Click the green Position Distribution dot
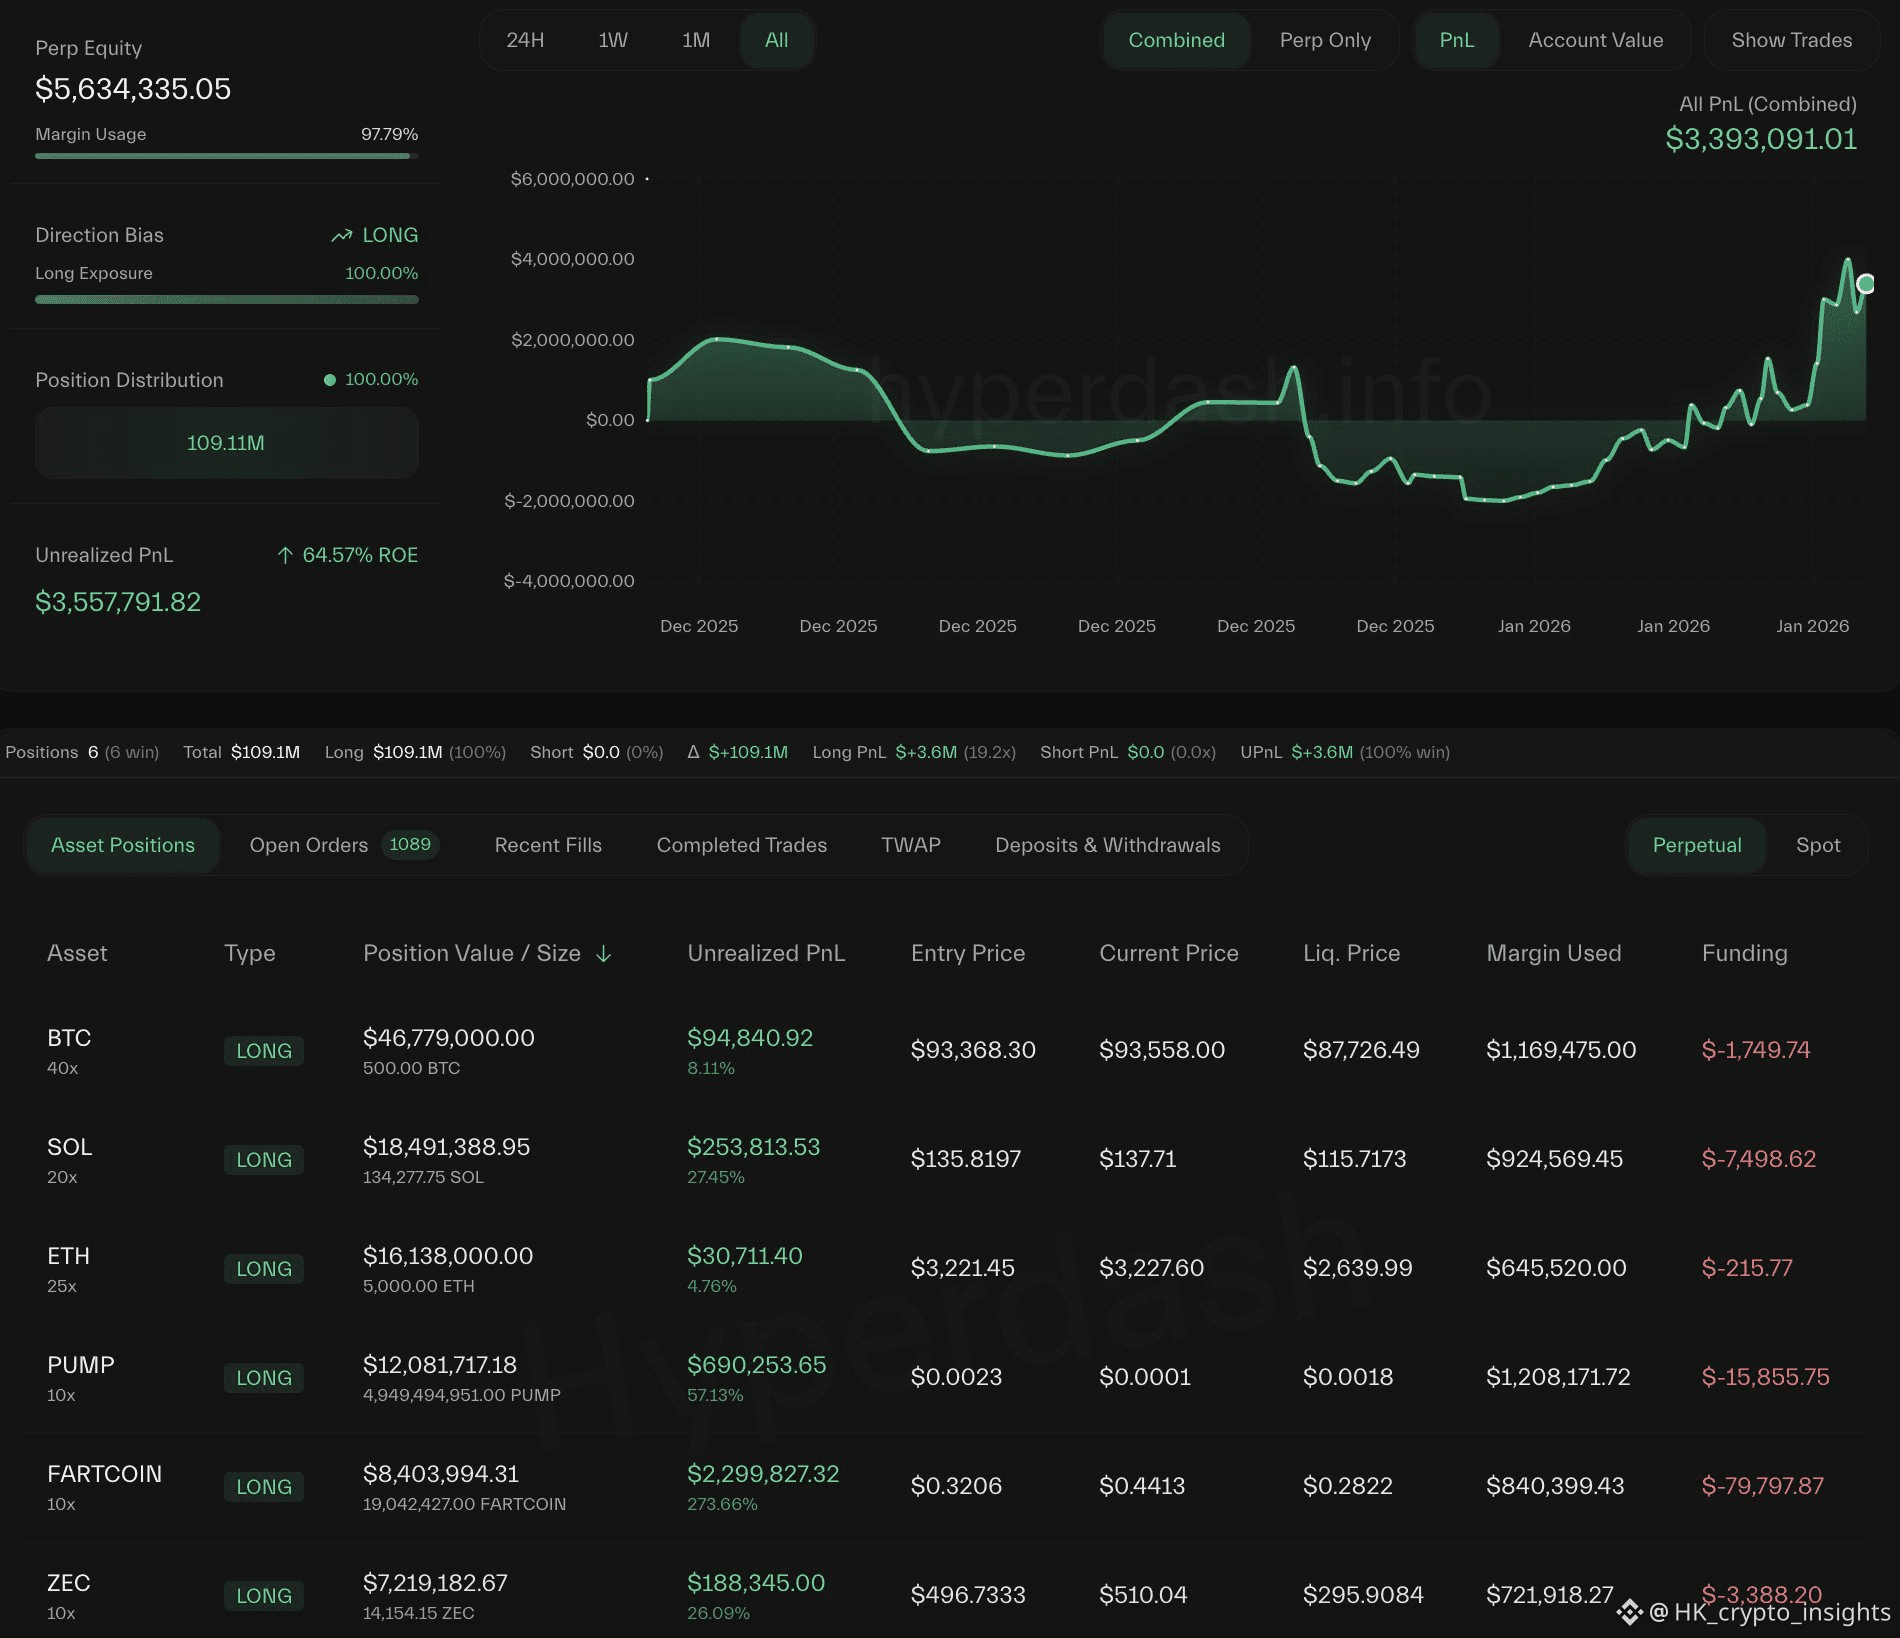 (x=329, y=380)
